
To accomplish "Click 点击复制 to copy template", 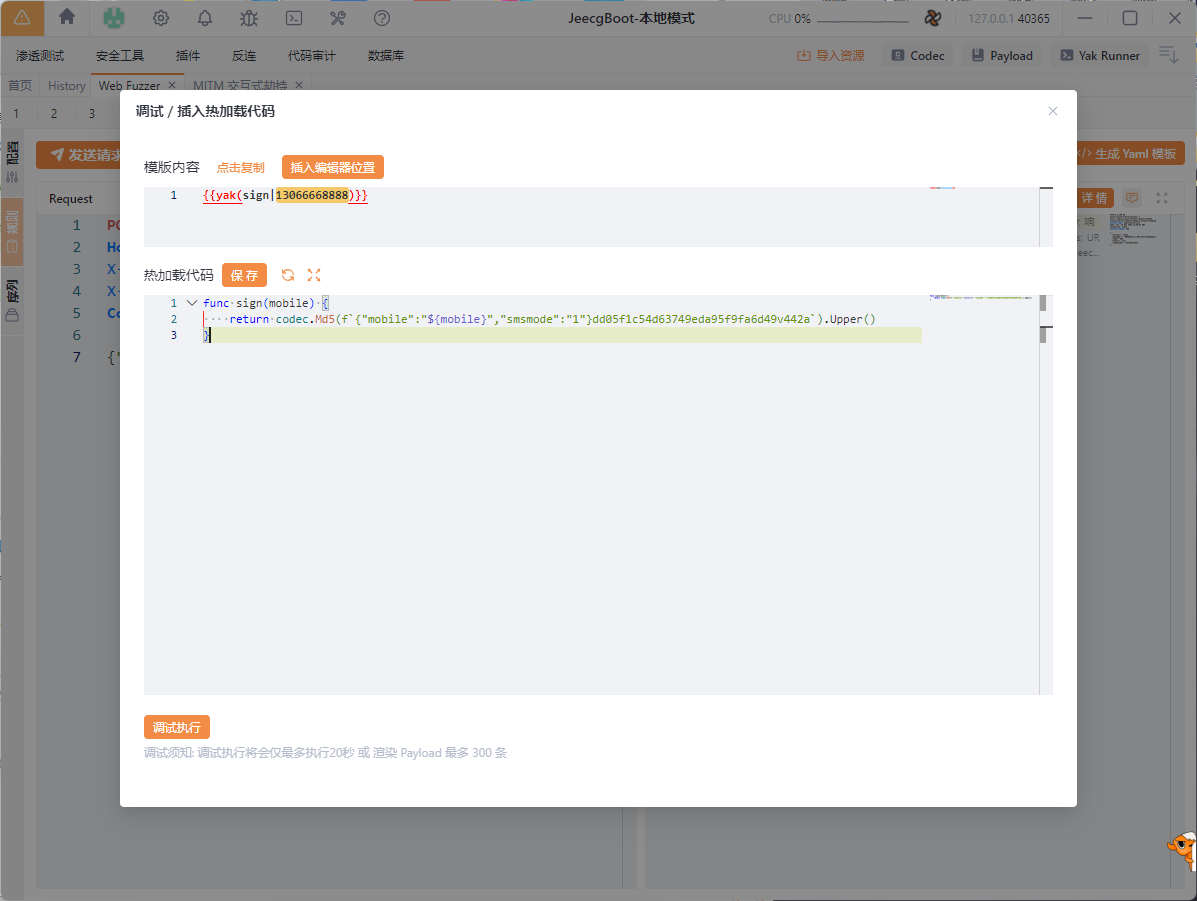I will [240, 167].
